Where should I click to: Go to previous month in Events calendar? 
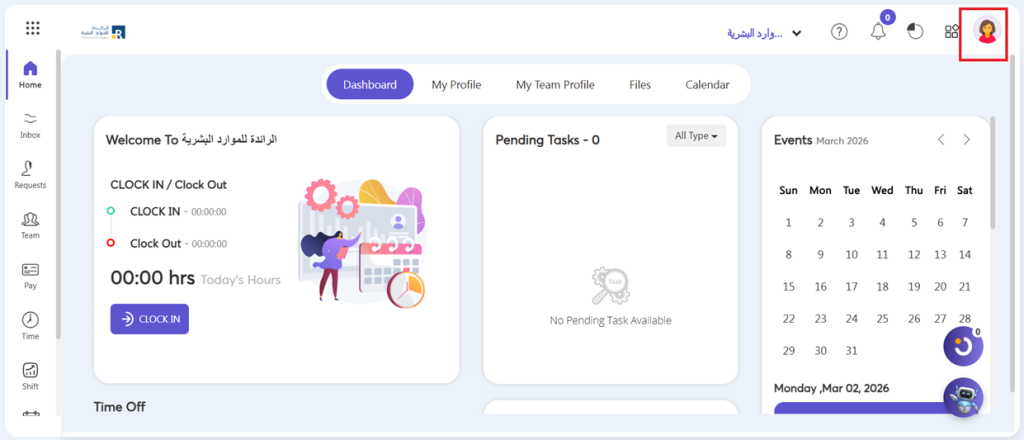point(941,140)
